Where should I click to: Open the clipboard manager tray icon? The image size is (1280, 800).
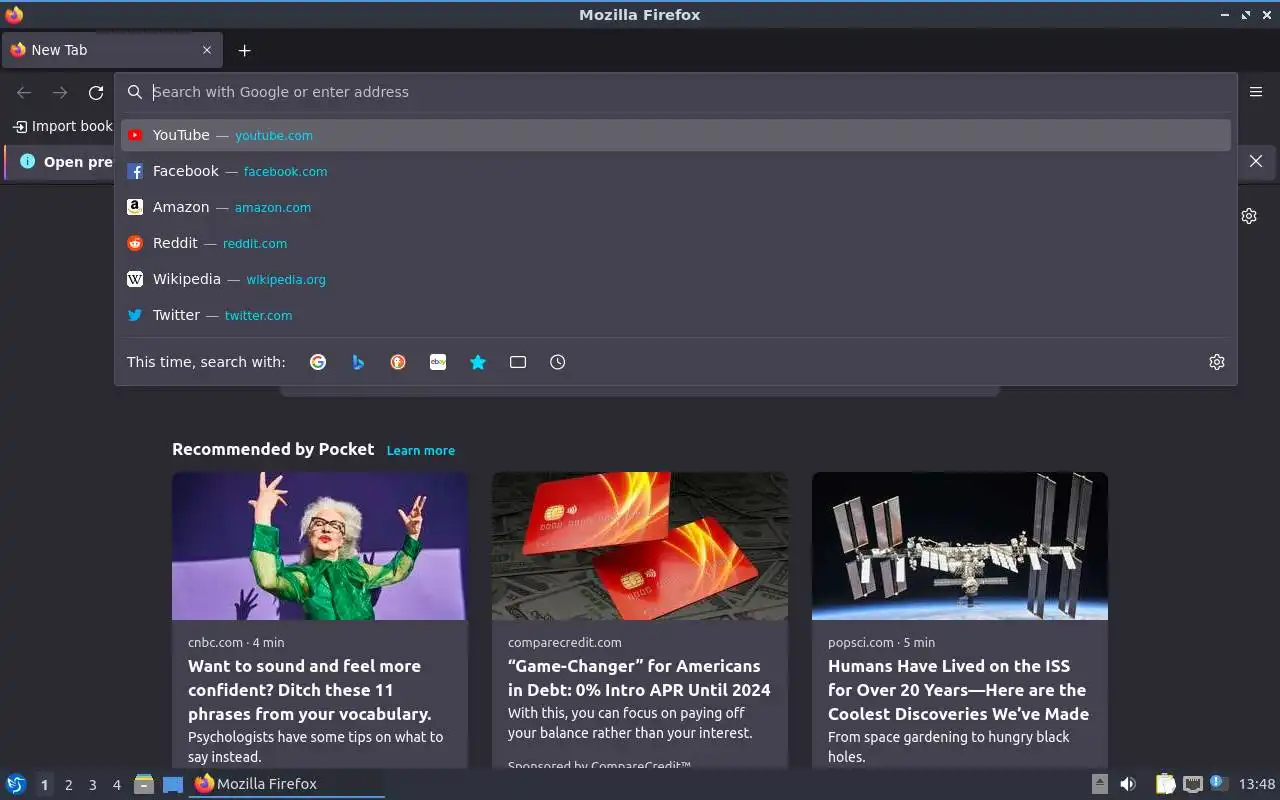(1165, 784)
